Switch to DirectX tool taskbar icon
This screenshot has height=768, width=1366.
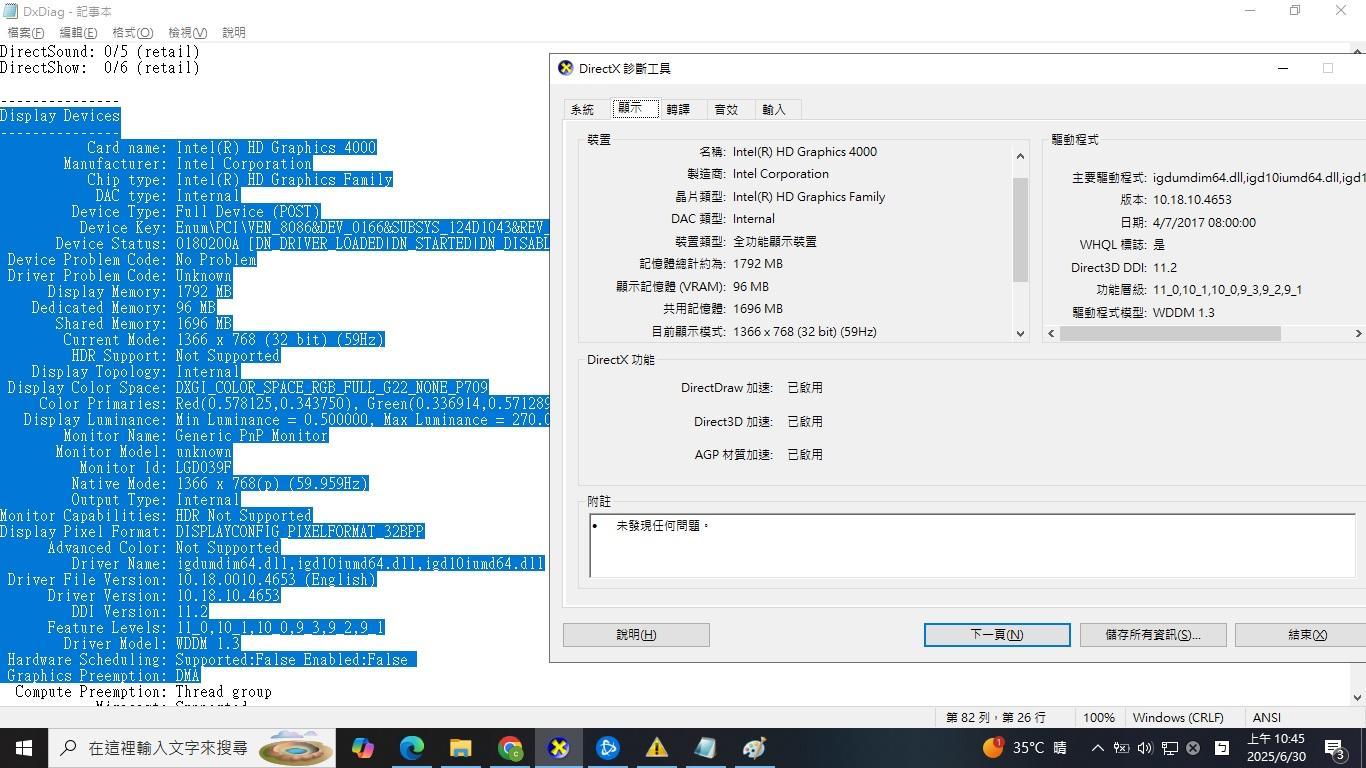pos(558,748)
